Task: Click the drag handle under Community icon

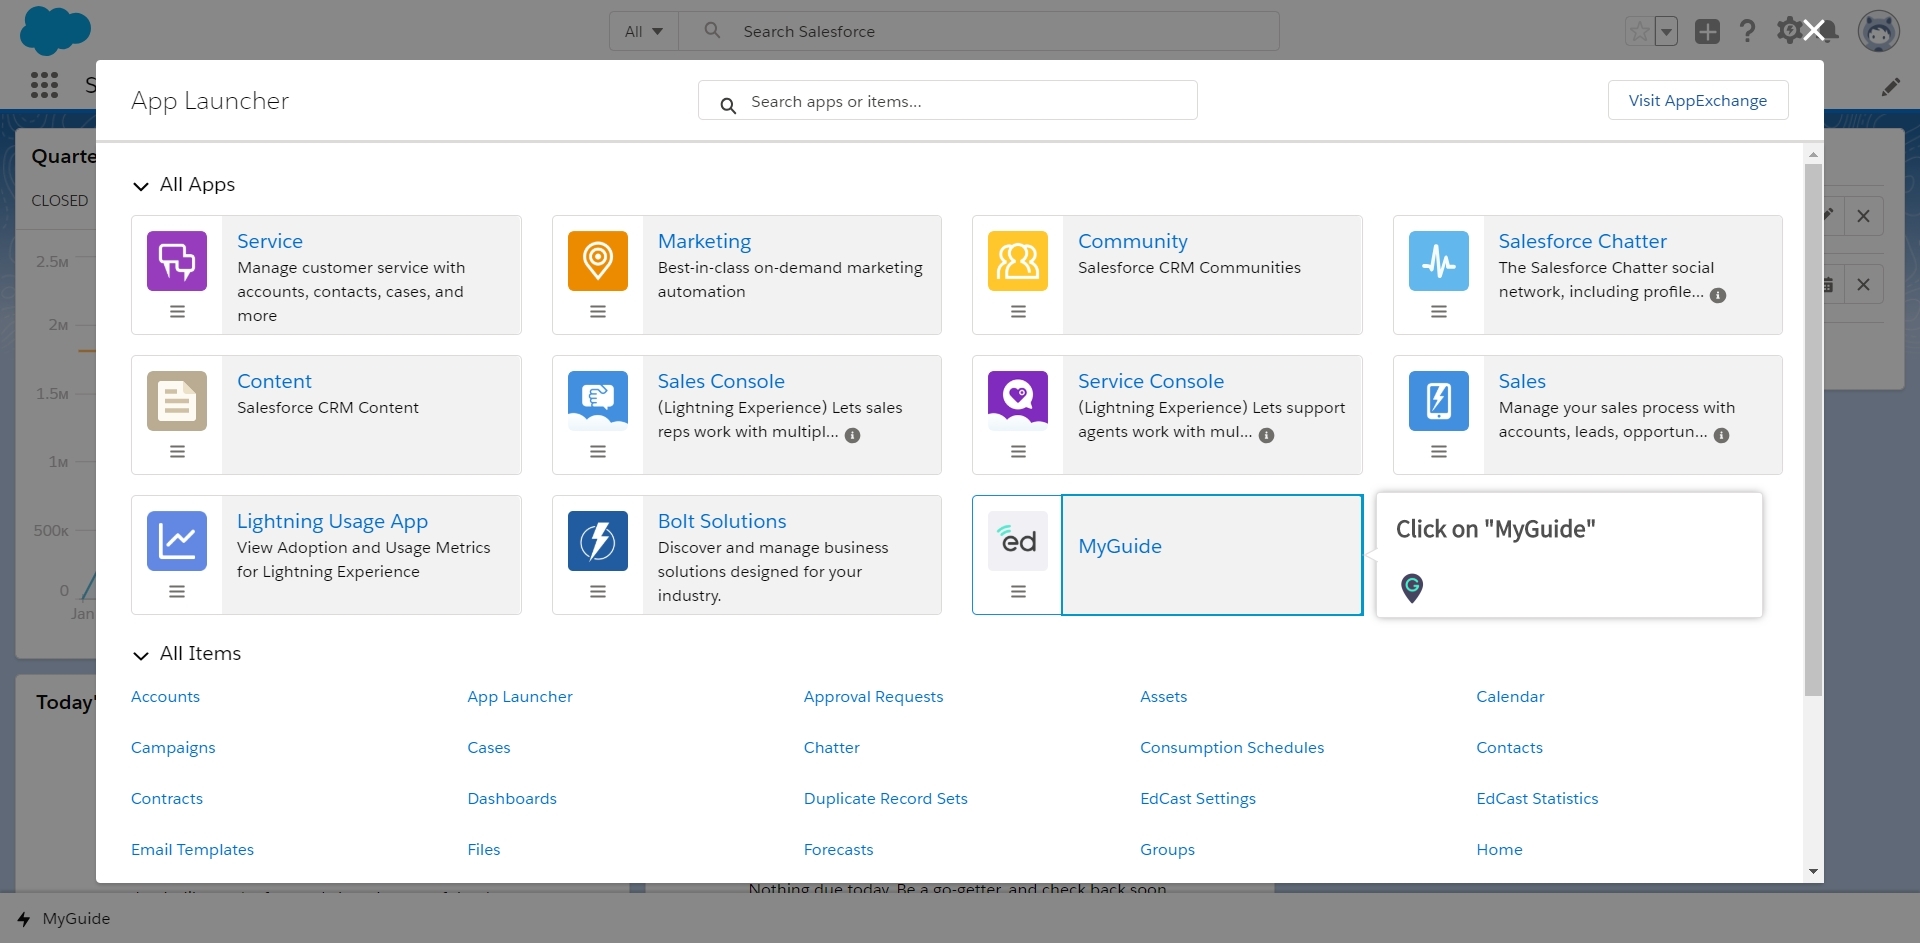Action: 1018,311
